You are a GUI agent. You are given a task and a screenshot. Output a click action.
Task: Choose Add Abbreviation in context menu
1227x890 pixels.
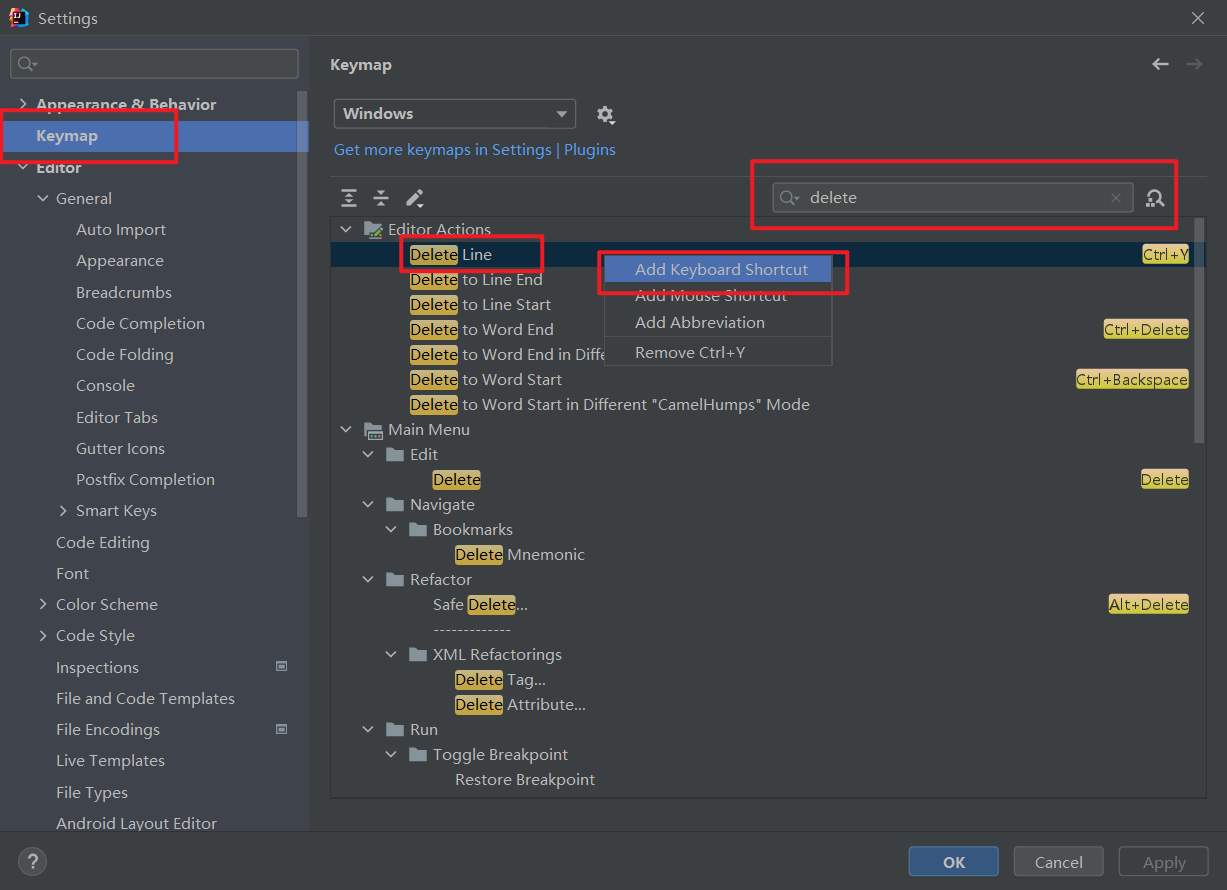[699, 323]
